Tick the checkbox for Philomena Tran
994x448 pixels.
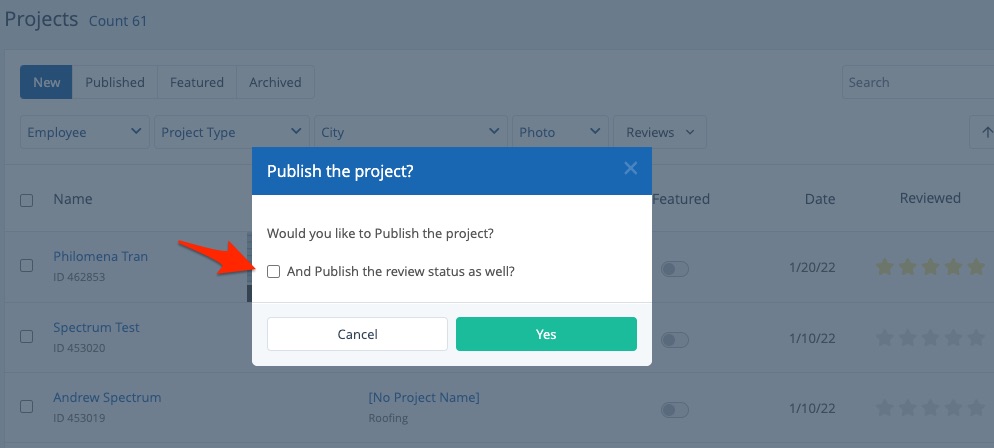tap(27, 265)
